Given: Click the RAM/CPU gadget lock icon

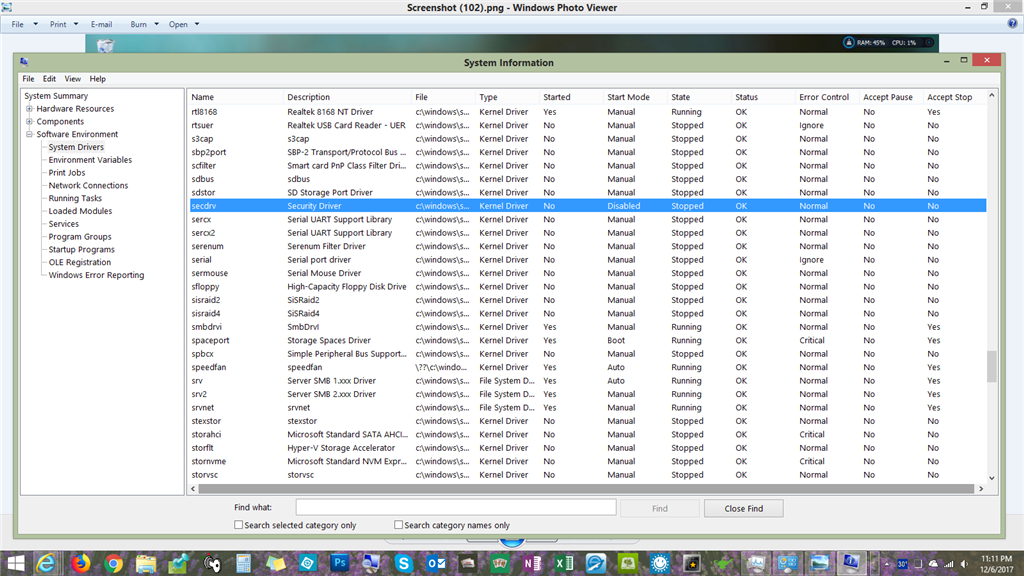Looking at the screenshot, I should [848, 42].
